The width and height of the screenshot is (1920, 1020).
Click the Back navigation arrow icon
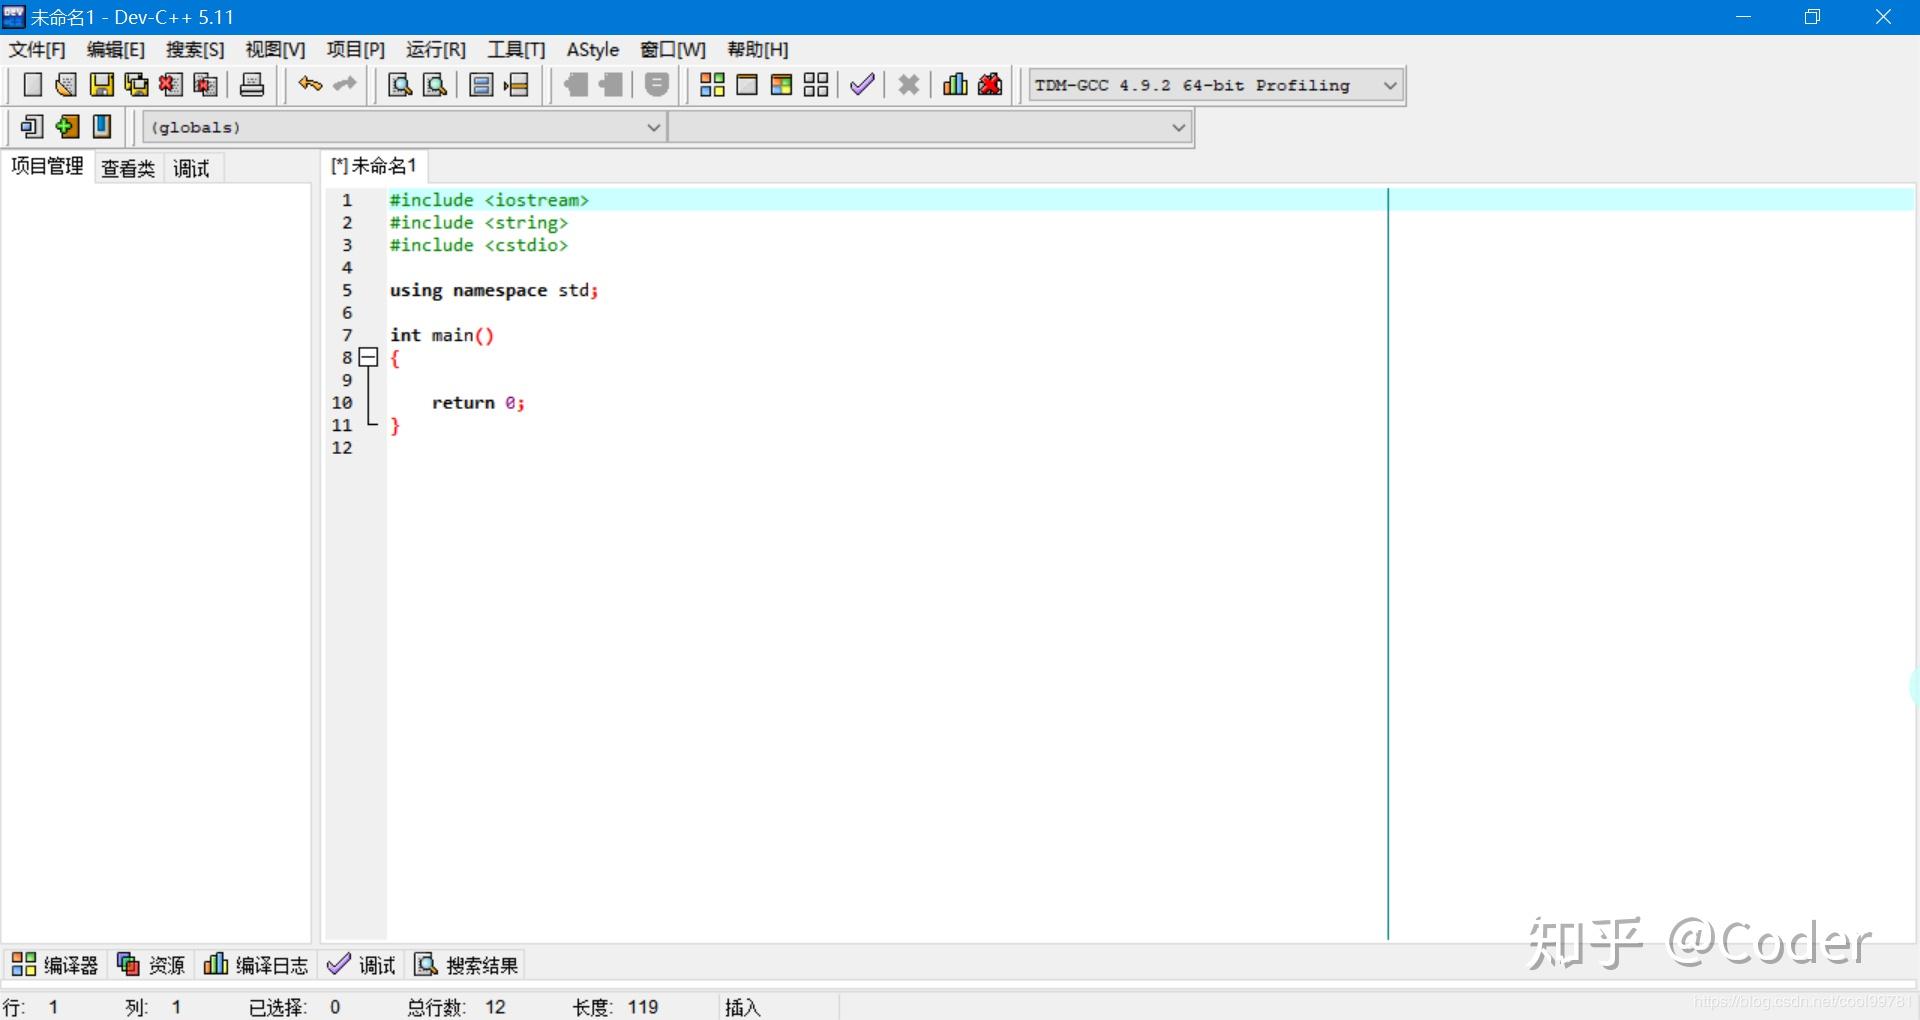(575, 85)
